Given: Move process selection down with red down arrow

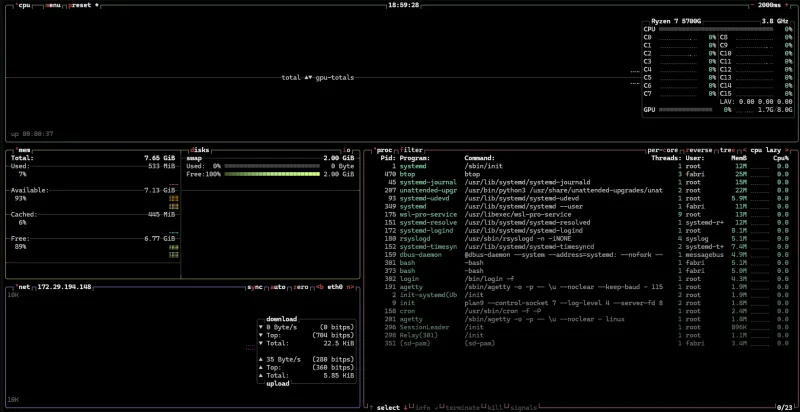Looking at the screenshot, I should [x=405, y=407].
